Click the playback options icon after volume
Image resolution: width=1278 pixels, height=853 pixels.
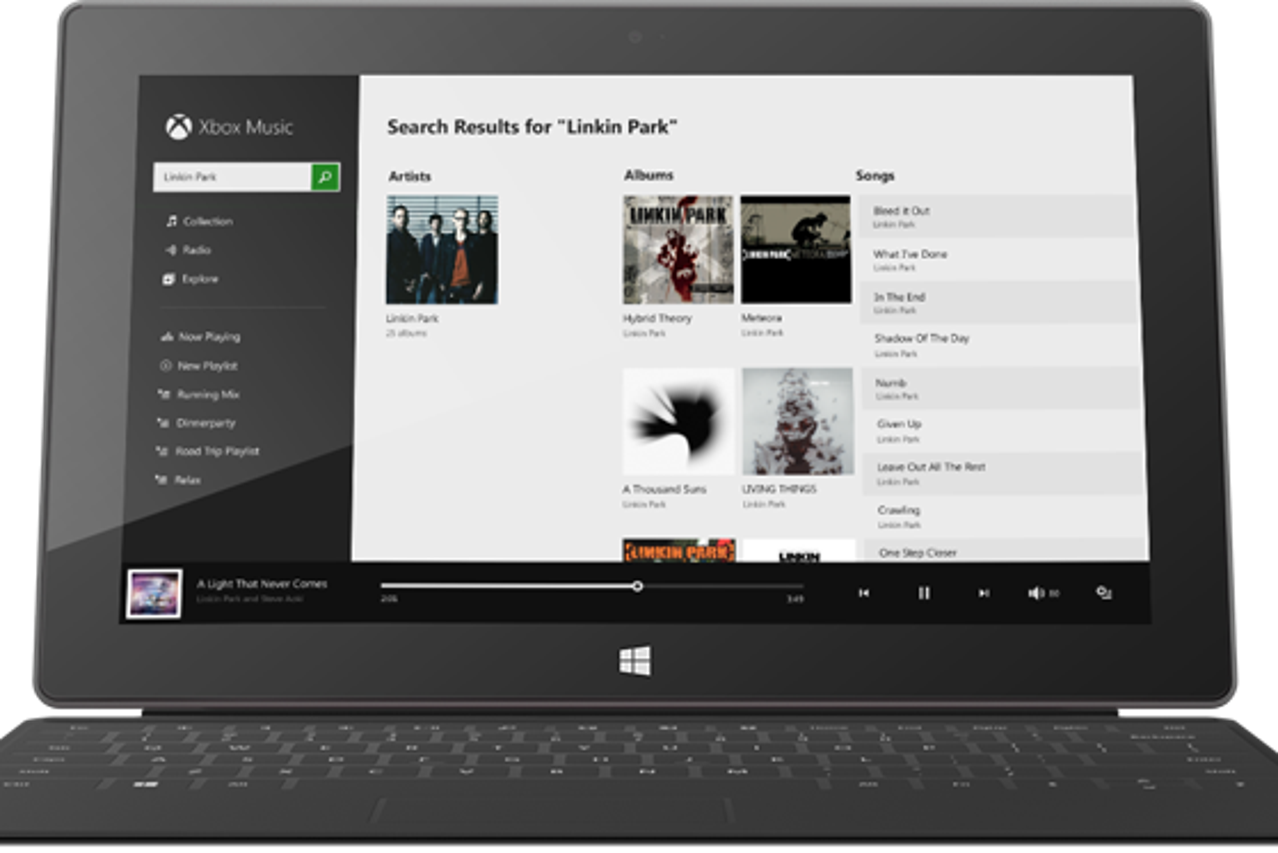point(1104,593)
